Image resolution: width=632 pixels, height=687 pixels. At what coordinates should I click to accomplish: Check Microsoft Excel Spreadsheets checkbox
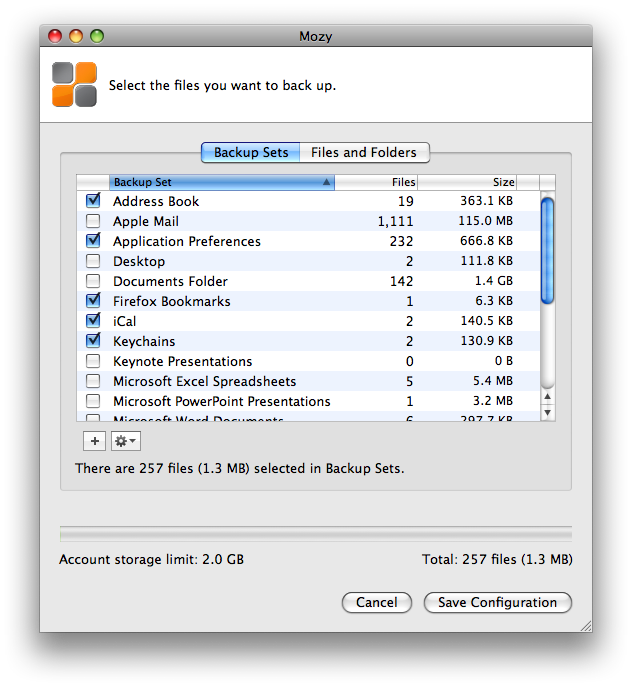93,381
